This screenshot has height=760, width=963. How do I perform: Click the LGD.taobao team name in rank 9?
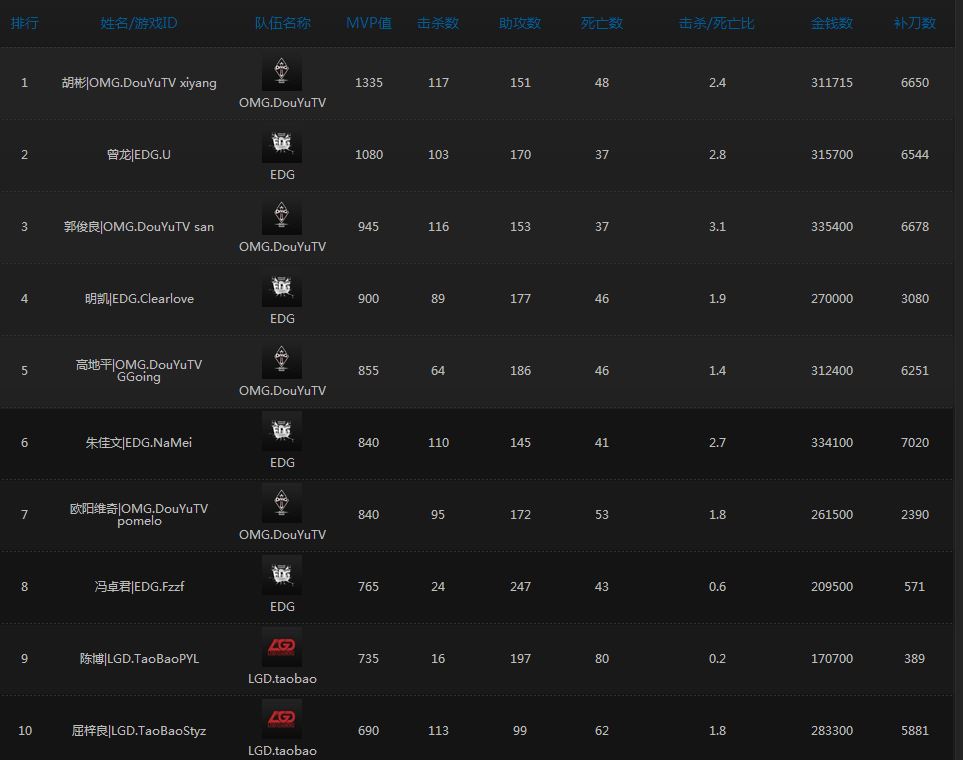282,679
